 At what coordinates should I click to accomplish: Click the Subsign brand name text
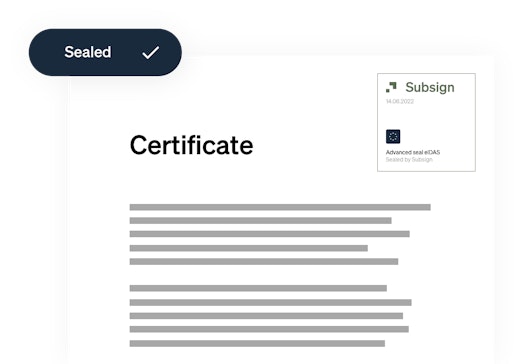click(430, 87)
